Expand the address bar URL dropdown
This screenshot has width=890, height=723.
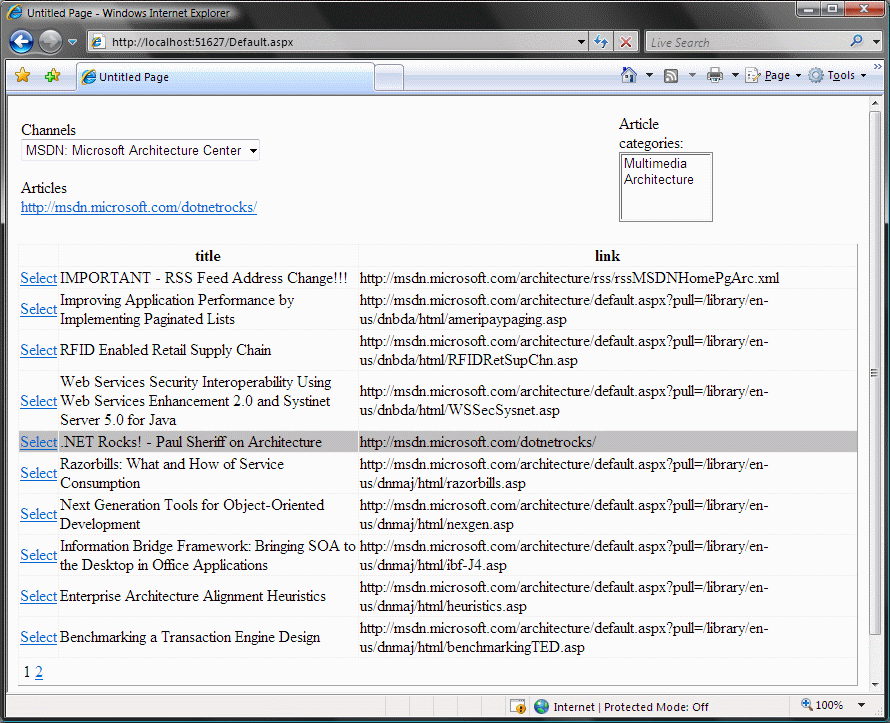(x=581, y=42)
